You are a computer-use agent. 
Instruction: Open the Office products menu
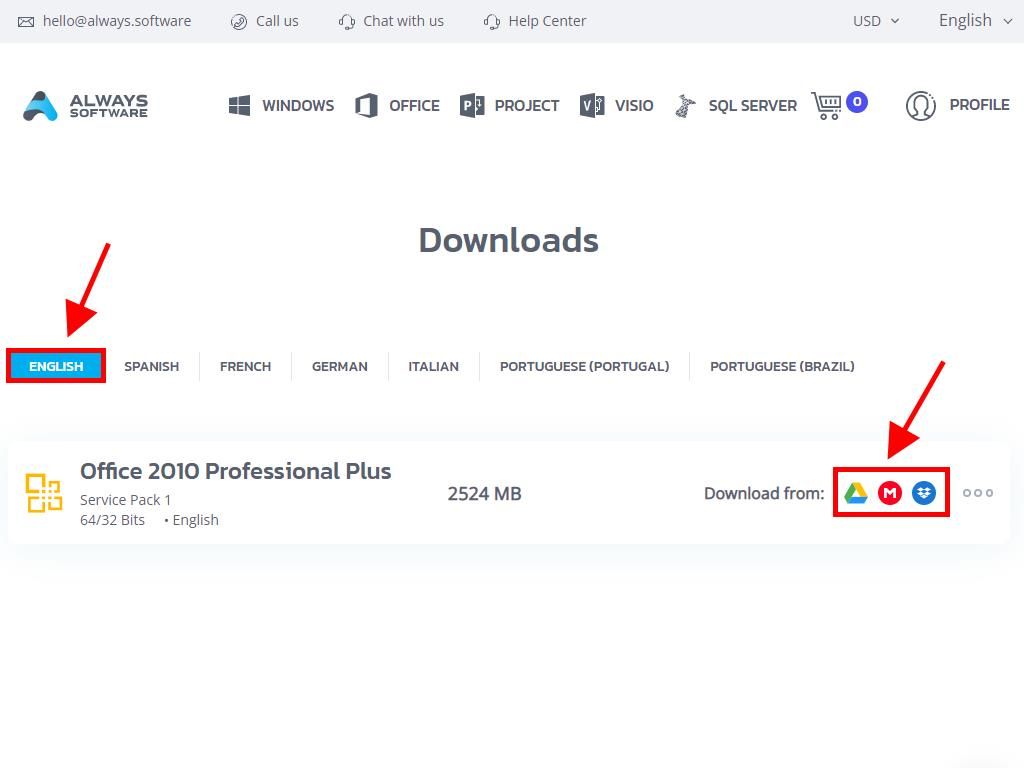[x=398, y=105]
